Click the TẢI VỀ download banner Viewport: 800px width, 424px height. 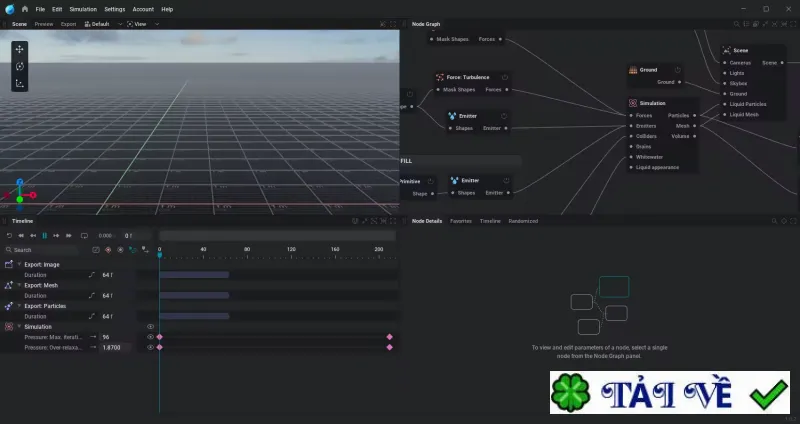coord(670,392)
